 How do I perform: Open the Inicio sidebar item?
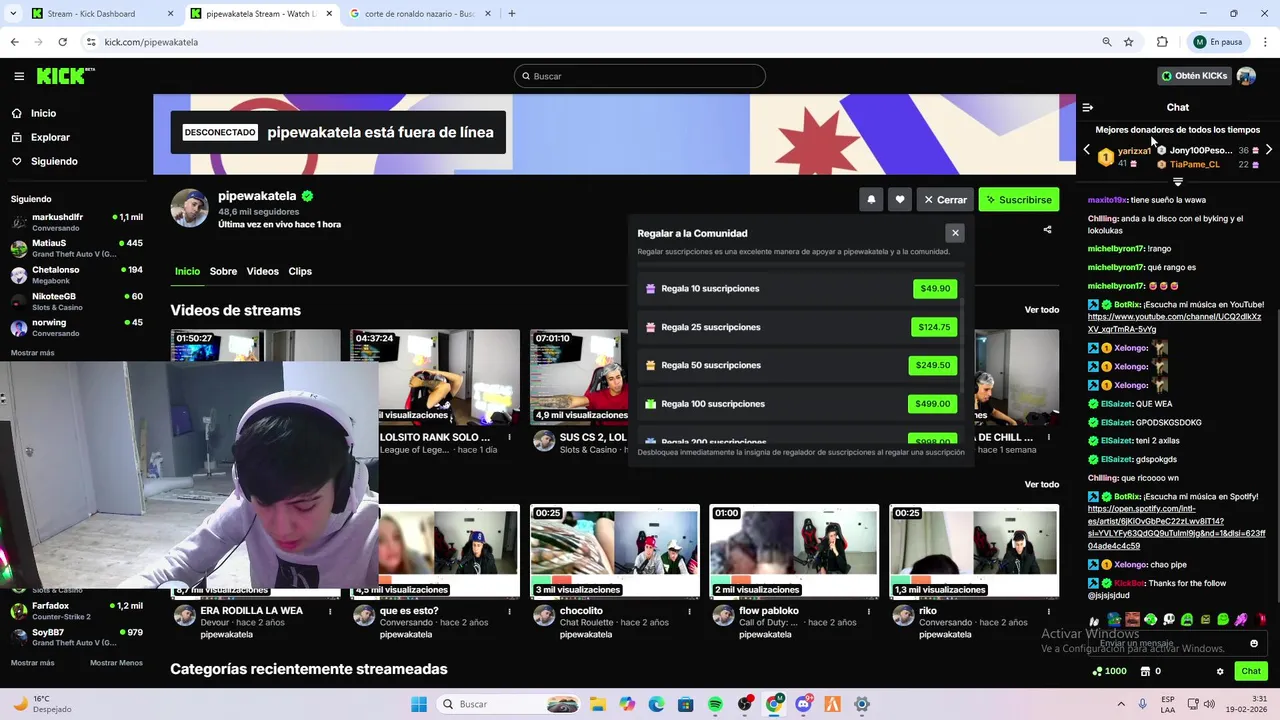tap(43, 113)
